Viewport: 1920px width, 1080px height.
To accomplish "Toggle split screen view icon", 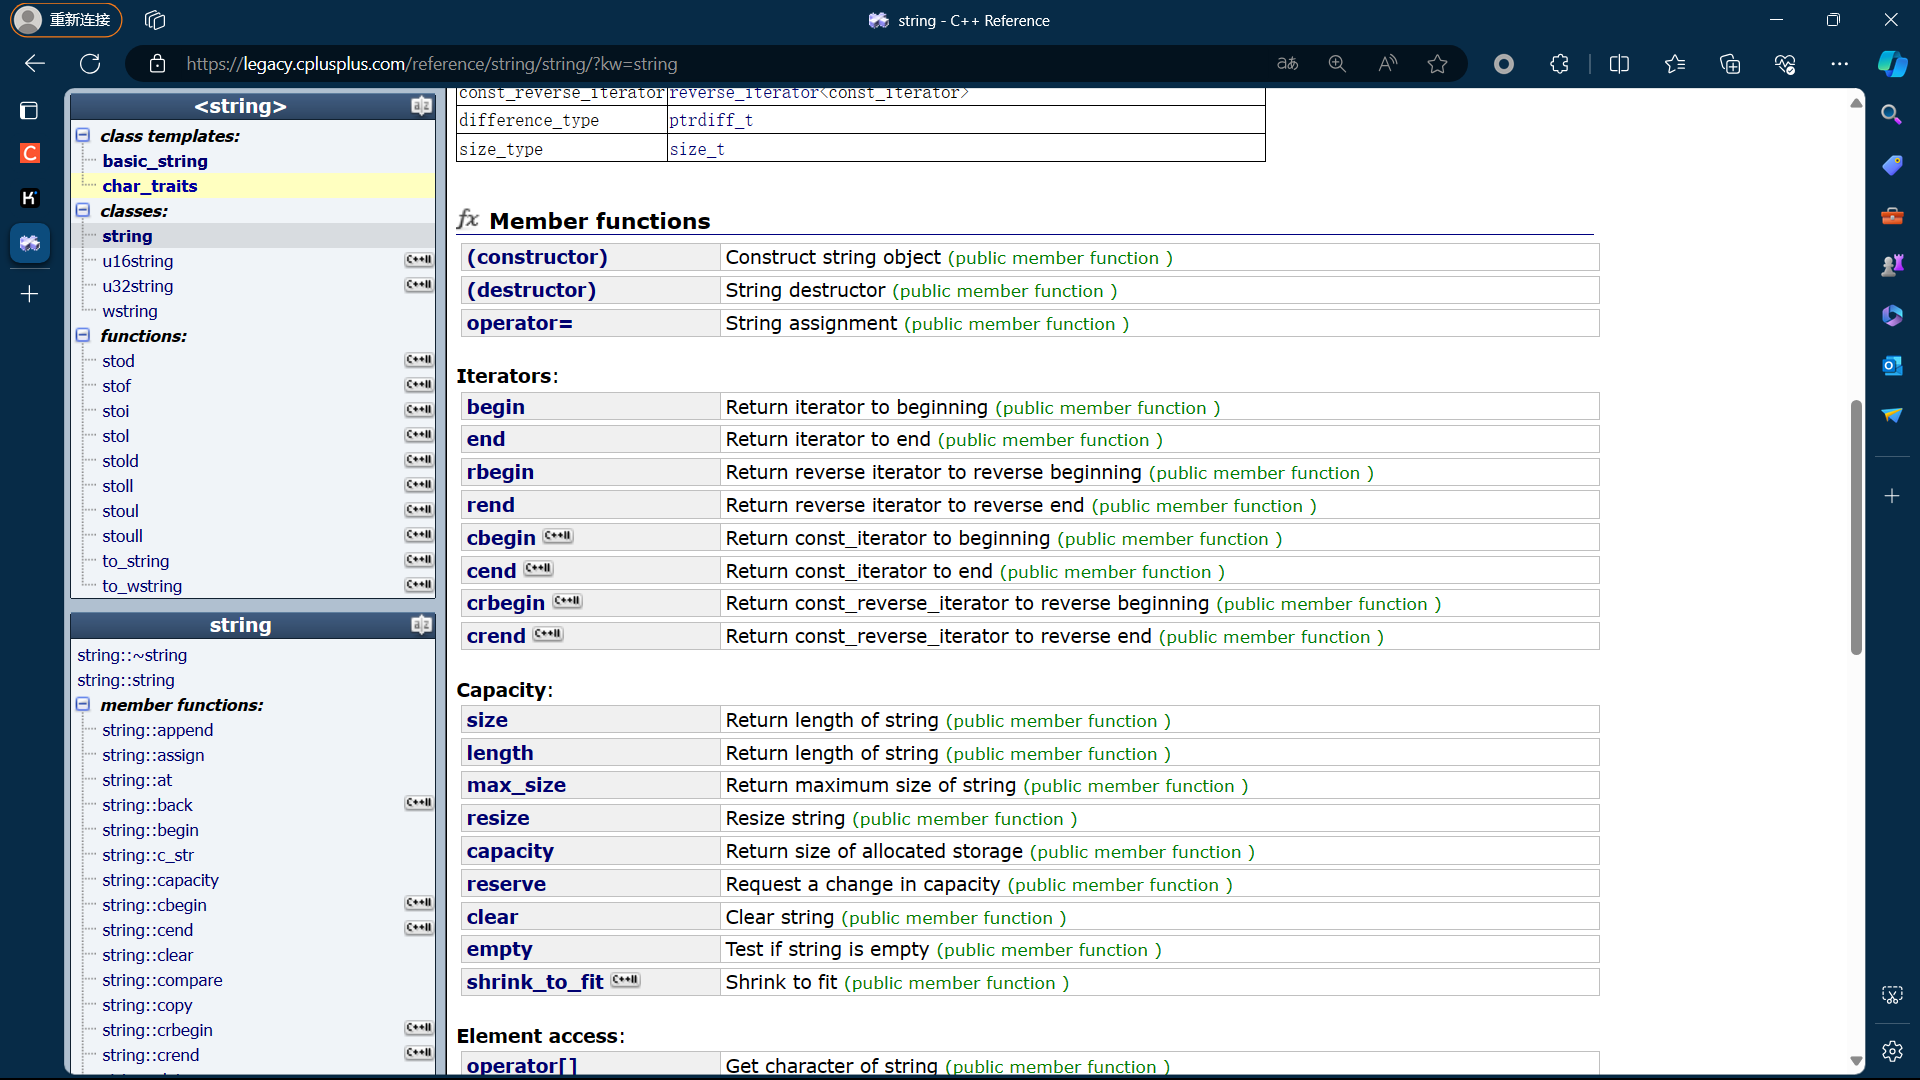I will pos(1619,64).
